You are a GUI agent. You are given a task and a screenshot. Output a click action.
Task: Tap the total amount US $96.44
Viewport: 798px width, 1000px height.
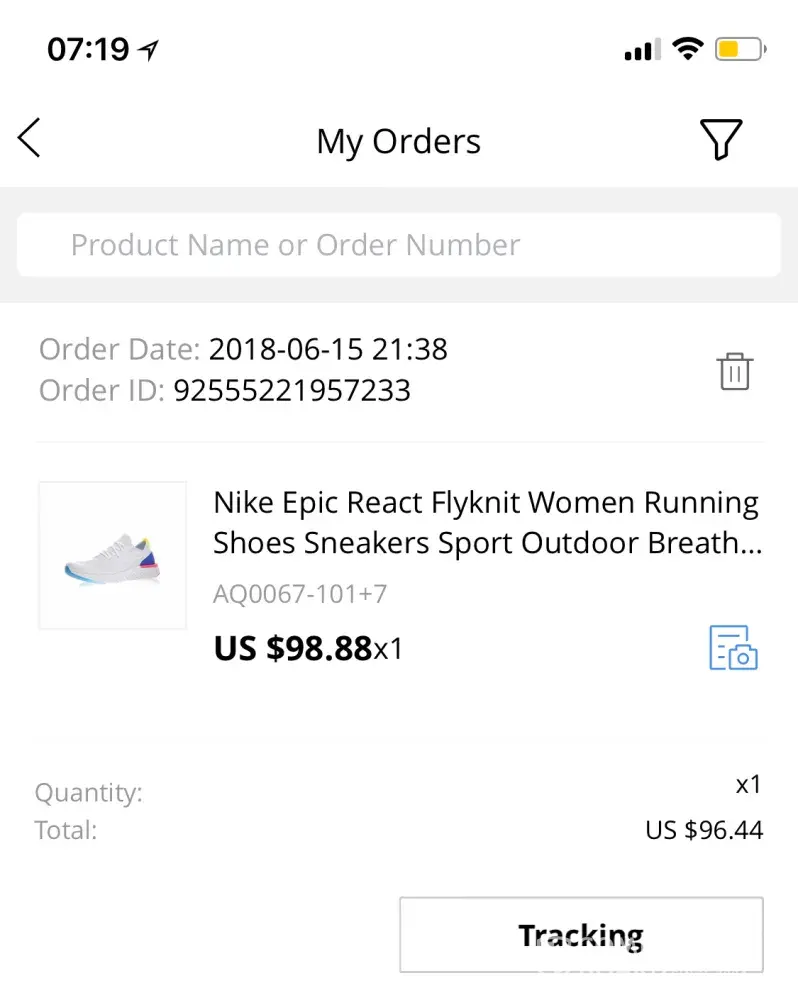point(704,830)
